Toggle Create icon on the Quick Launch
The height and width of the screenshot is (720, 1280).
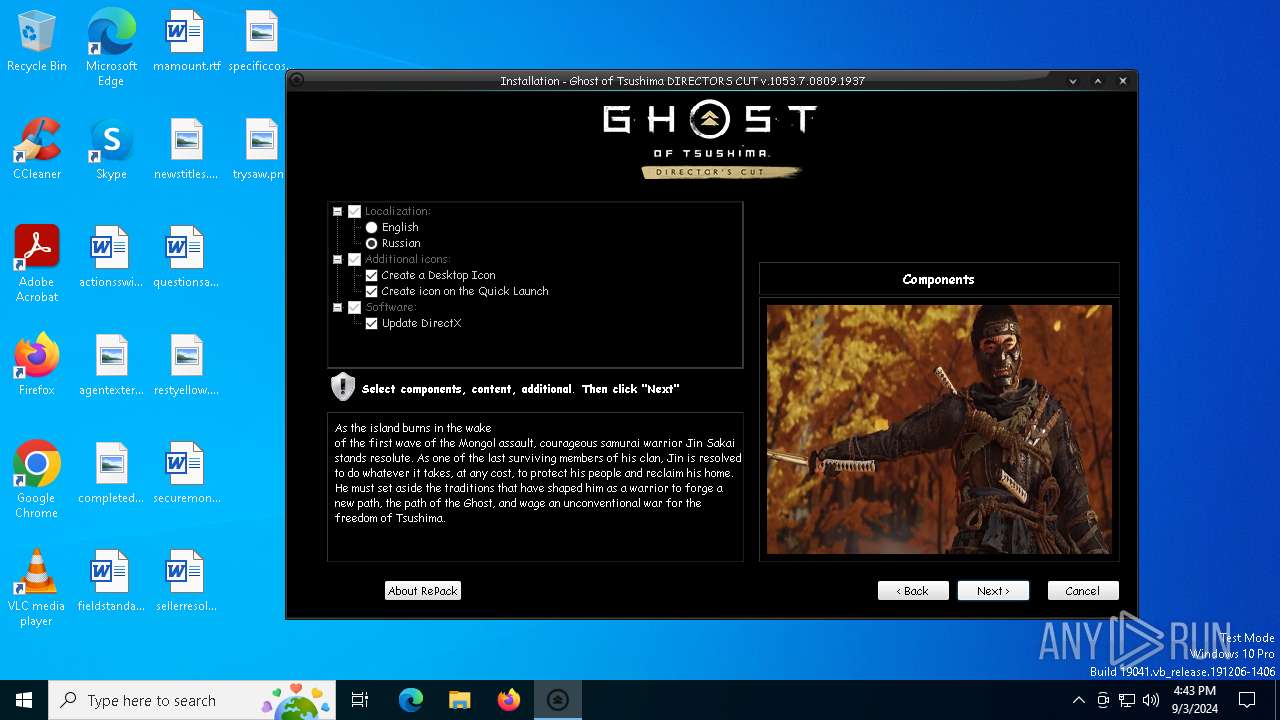pyautogui.click(x=371, y=291)
